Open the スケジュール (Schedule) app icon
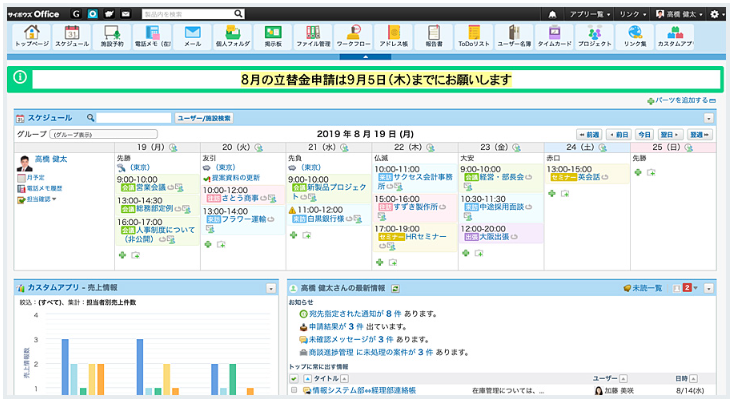733x400 pixels. [x=71, y=37]
